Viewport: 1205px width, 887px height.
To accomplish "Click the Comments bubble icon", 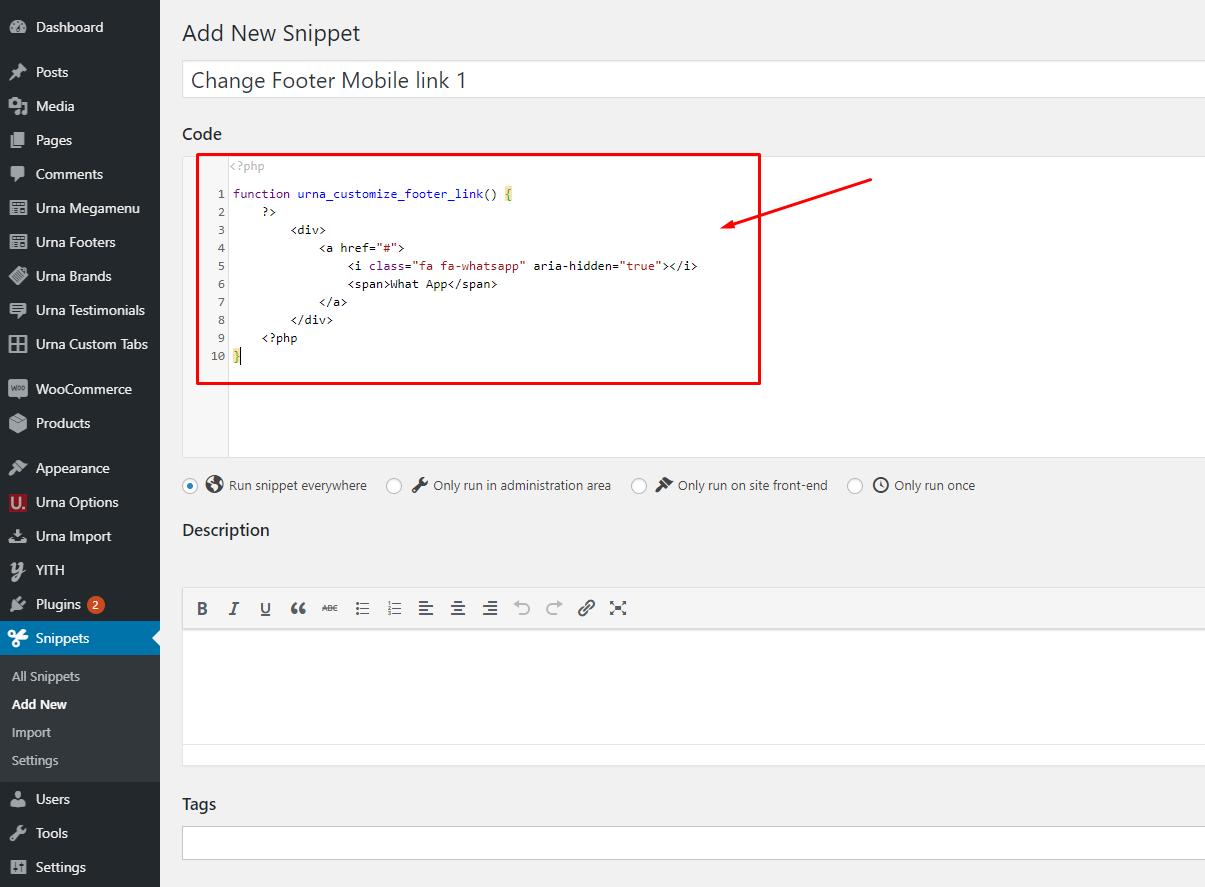I will tap(18, 174).
